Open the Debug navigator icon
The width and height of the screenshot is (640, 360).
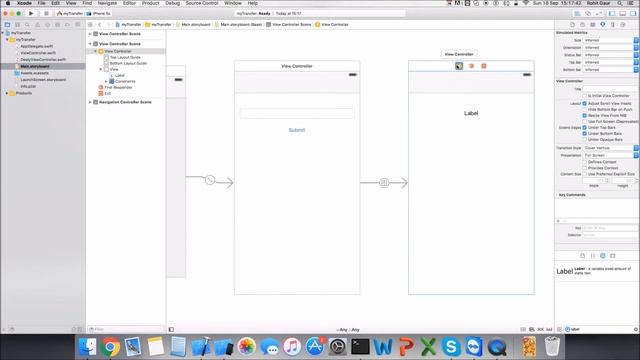click(x=57, y=24)
